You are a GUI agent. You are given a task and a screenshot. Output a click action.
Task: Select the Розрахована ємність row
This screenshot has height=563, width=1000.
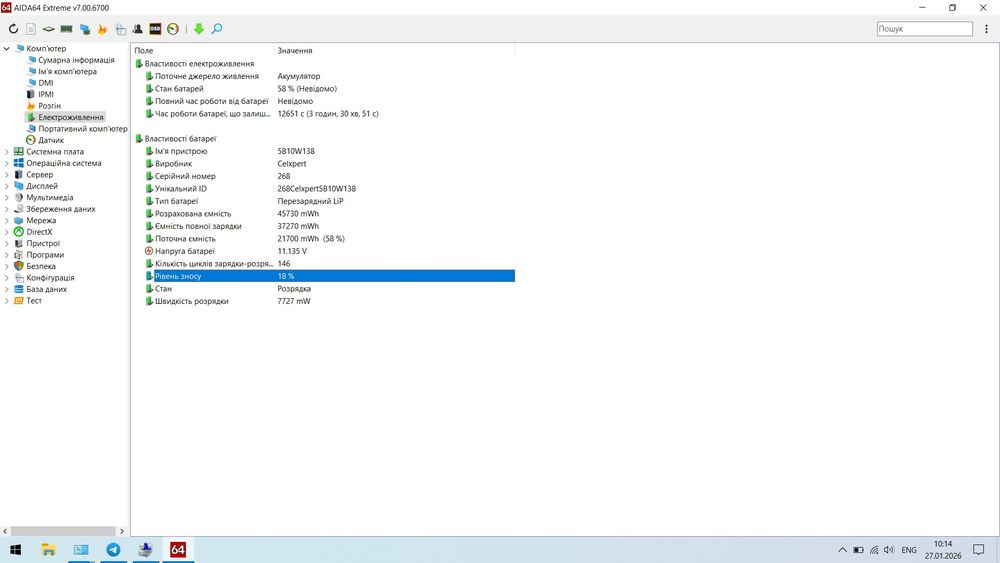tap(324, 214)
